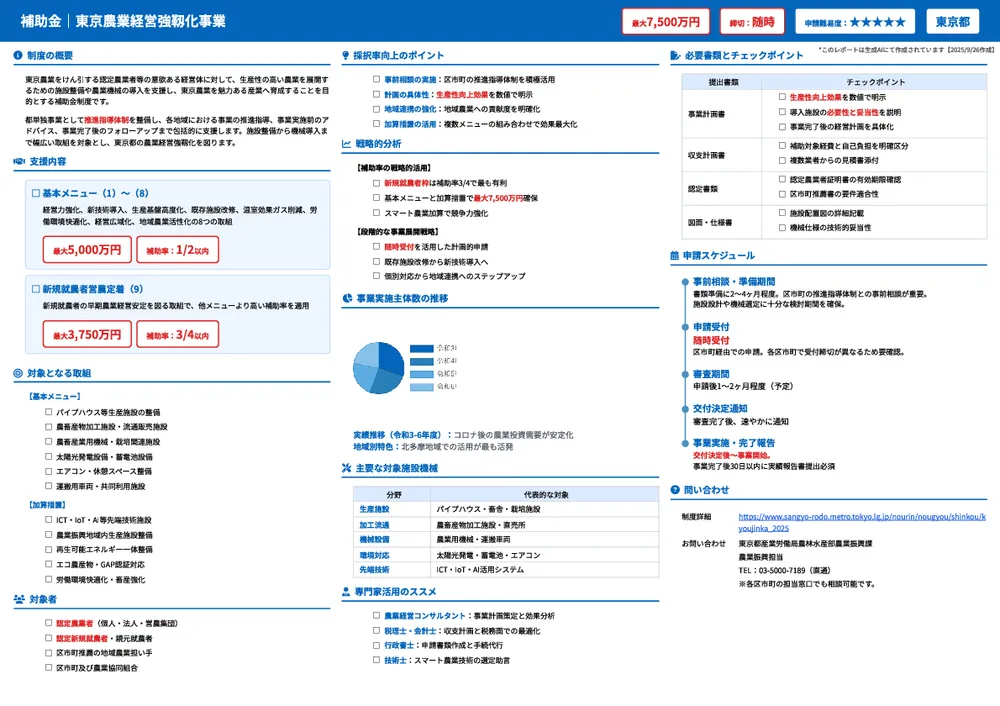1000x706 pixels.
Task: Select the calendar icon for 申請スケジュール
Action: click(676, 257)
